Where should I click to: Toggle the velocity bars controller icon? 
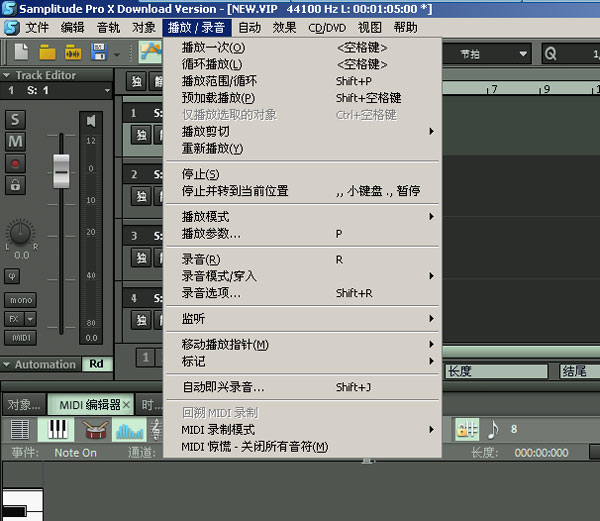(129, 430)
